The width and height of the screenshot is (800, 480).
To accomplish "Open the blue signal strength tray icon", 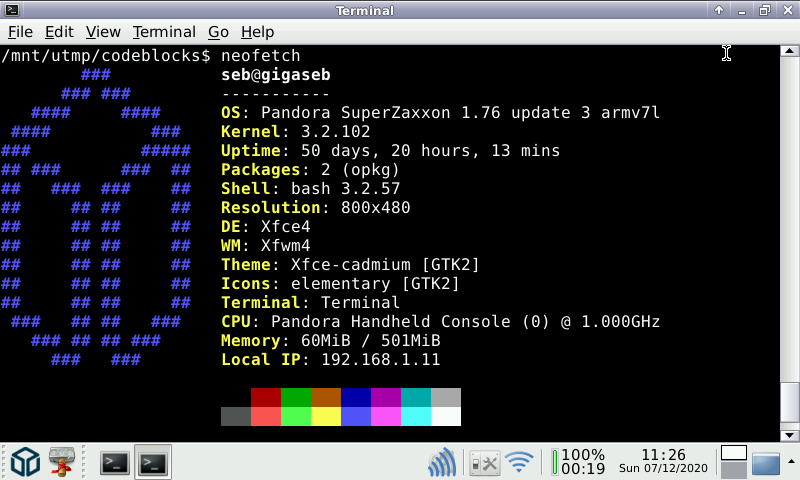I will click(x=442, y=462).
